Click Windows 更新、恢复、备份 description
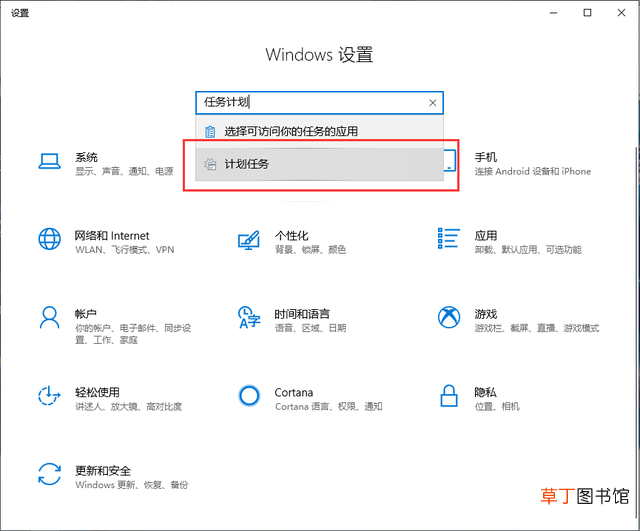The width and height of the screenshot is (640, 531). [131, 485]
